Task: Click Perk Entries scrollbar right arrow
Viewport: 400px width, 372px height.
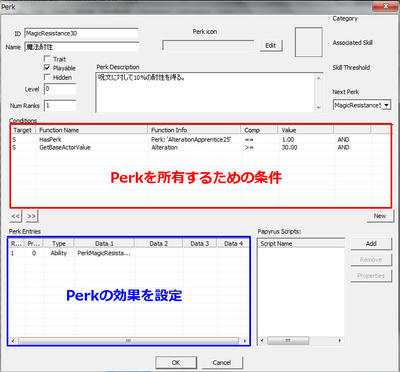Action: tap(245, 341)
